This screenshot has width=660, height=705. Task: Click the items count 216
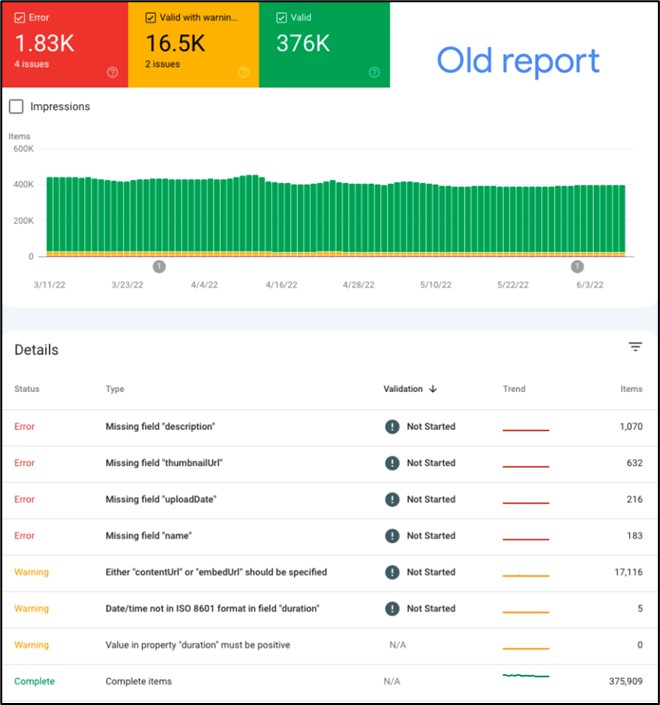click(x=634, y=499)
